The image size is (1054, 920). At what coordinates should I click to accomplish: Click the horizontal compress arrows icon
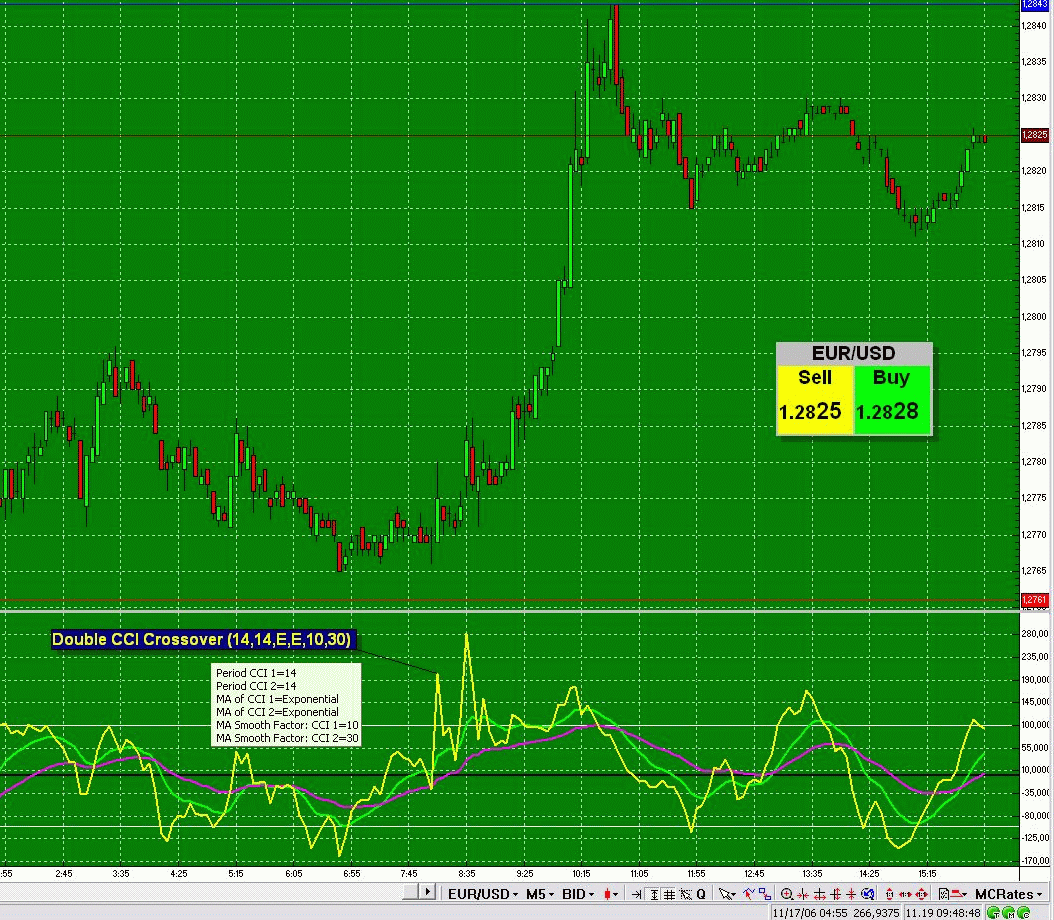tap(803, 894)
